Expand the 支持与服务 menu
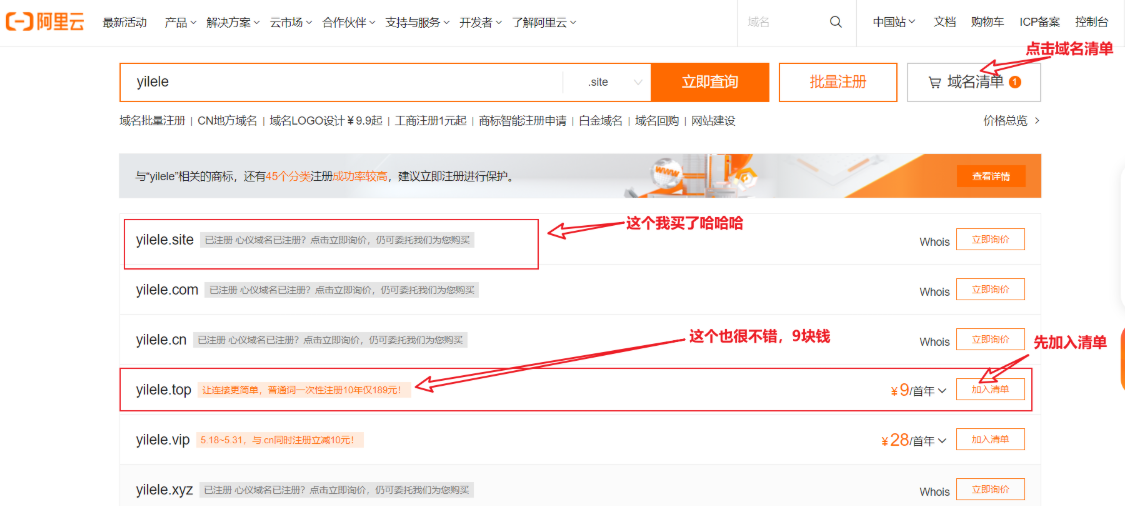 [417, 22]
